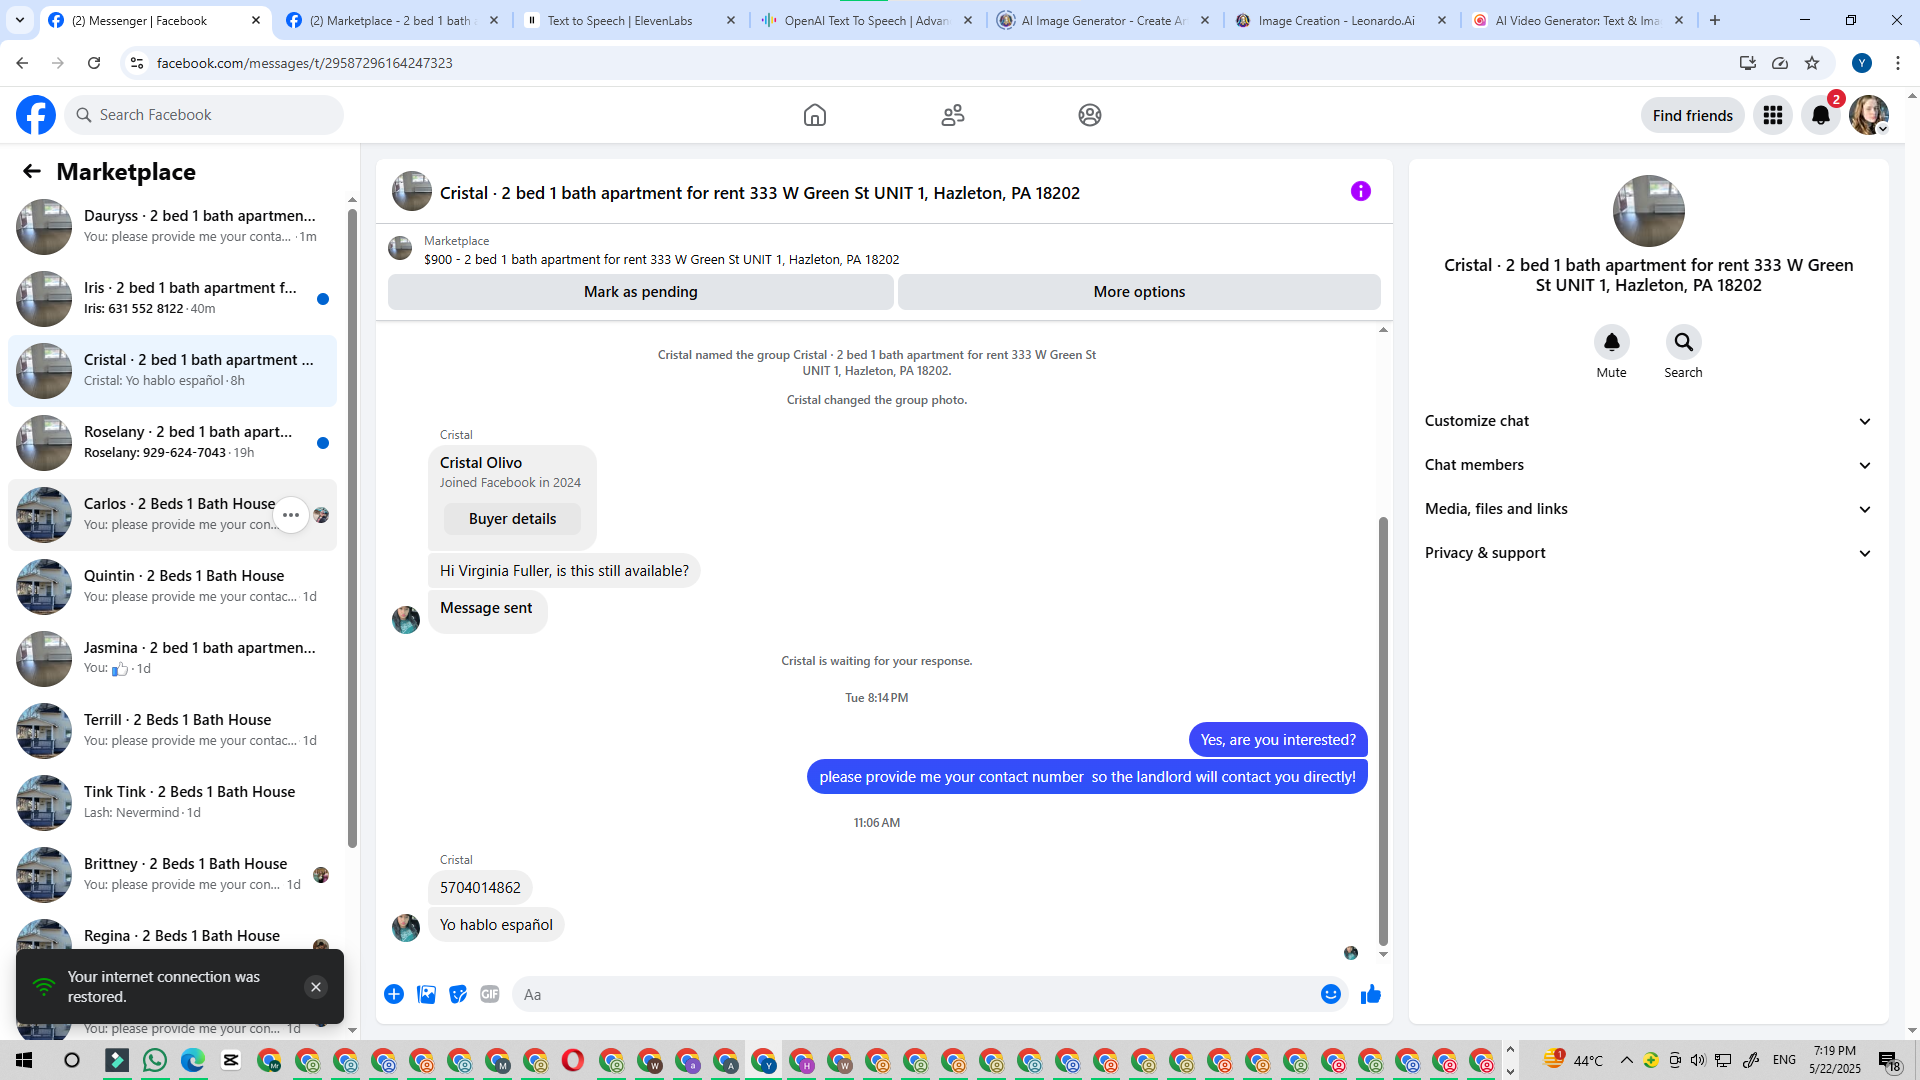Image resolution: width=1920 pixels, height=1080 pixels.
Task: Open the account profile picture menu
Action: pyautogui.click(x=1869, y=115)
